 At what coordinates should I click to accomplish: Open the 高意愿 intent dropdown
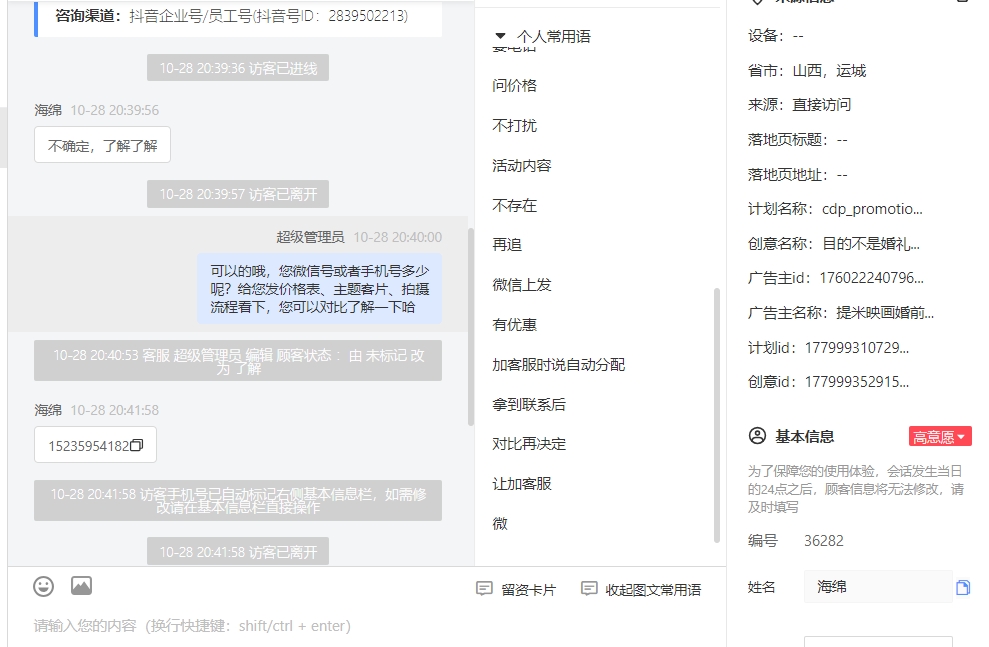[x=940, y=436]
